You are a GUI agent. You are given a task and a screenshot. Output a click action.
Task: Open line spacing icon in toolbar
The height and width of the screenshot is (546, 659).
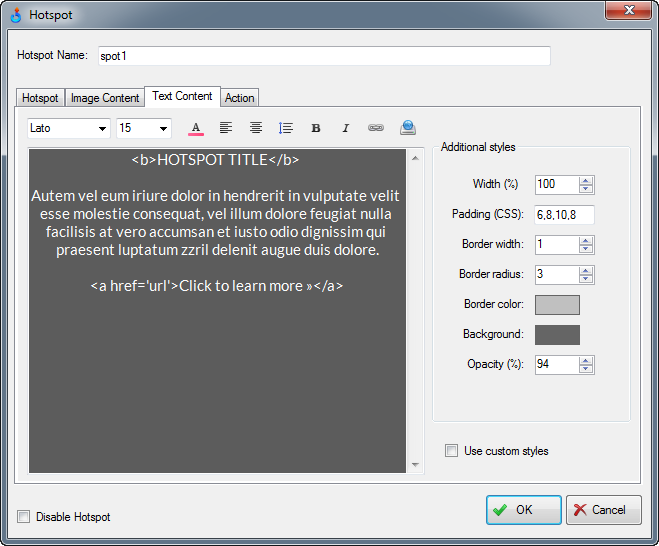tap(285, 128)
